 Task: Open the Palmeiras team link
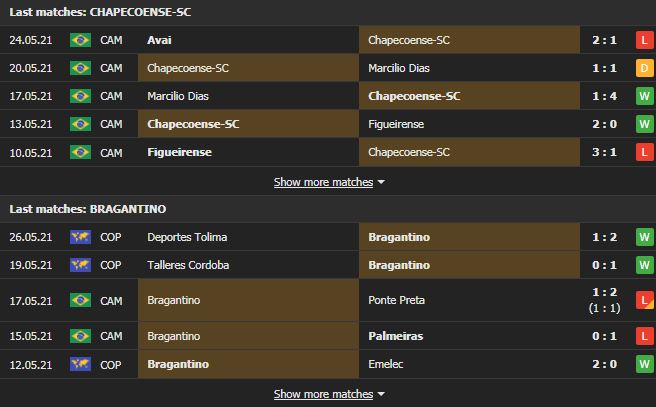(x=396, y=336)
